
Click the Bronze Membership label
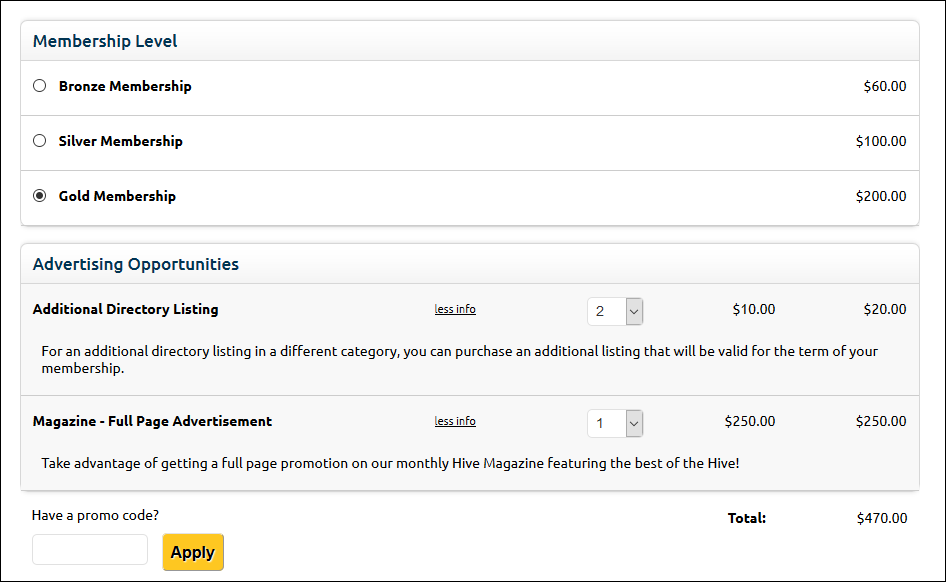tap(125, 86)
